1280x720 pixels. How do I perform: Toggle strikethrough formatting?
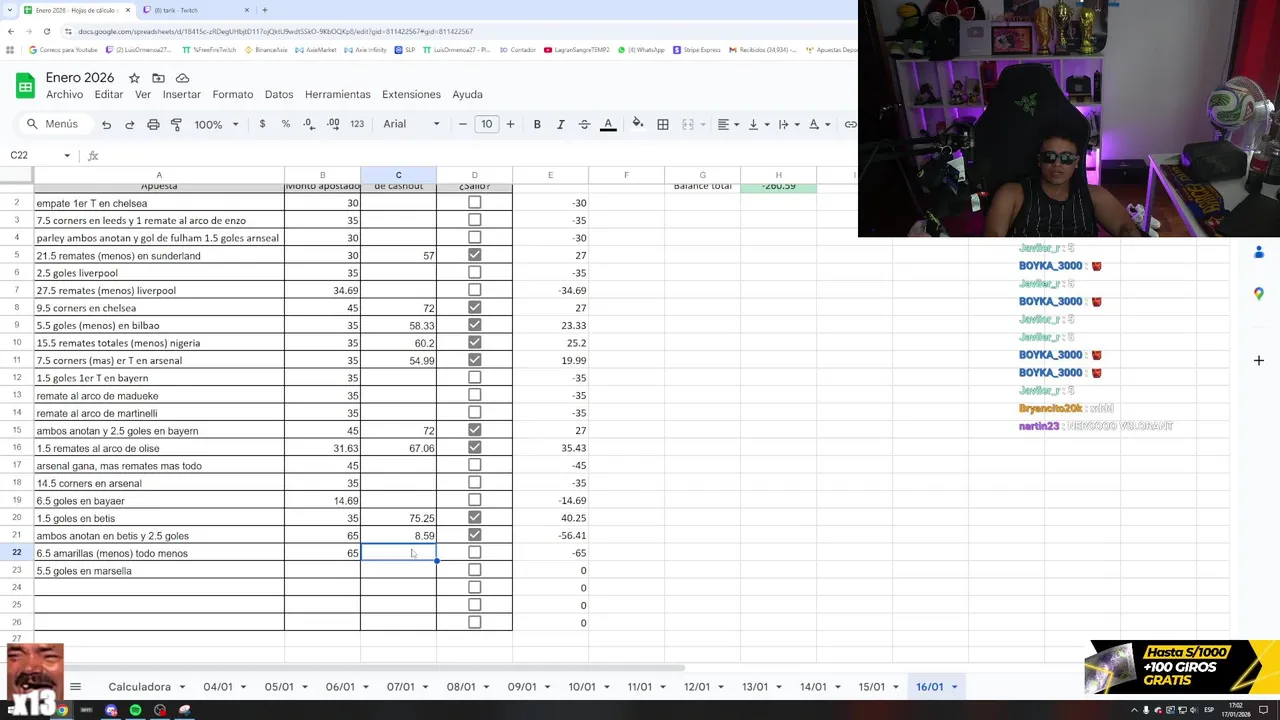click(x=584, y=124)
